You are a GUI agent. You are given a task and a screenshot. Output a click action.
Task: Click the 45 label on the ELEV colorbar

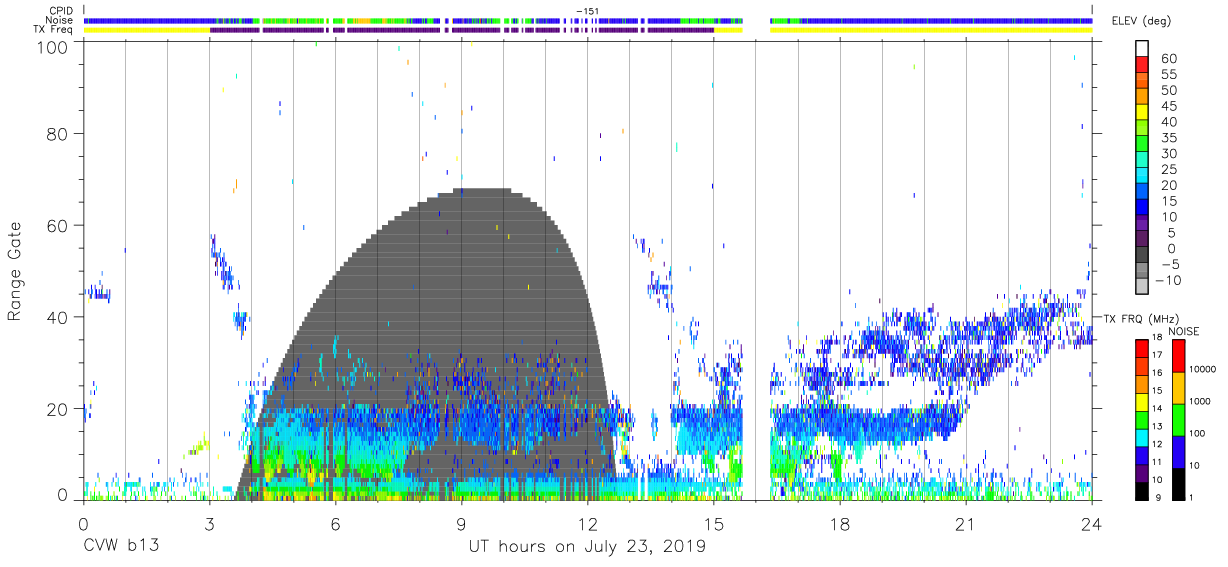[x=1168, y=106]
